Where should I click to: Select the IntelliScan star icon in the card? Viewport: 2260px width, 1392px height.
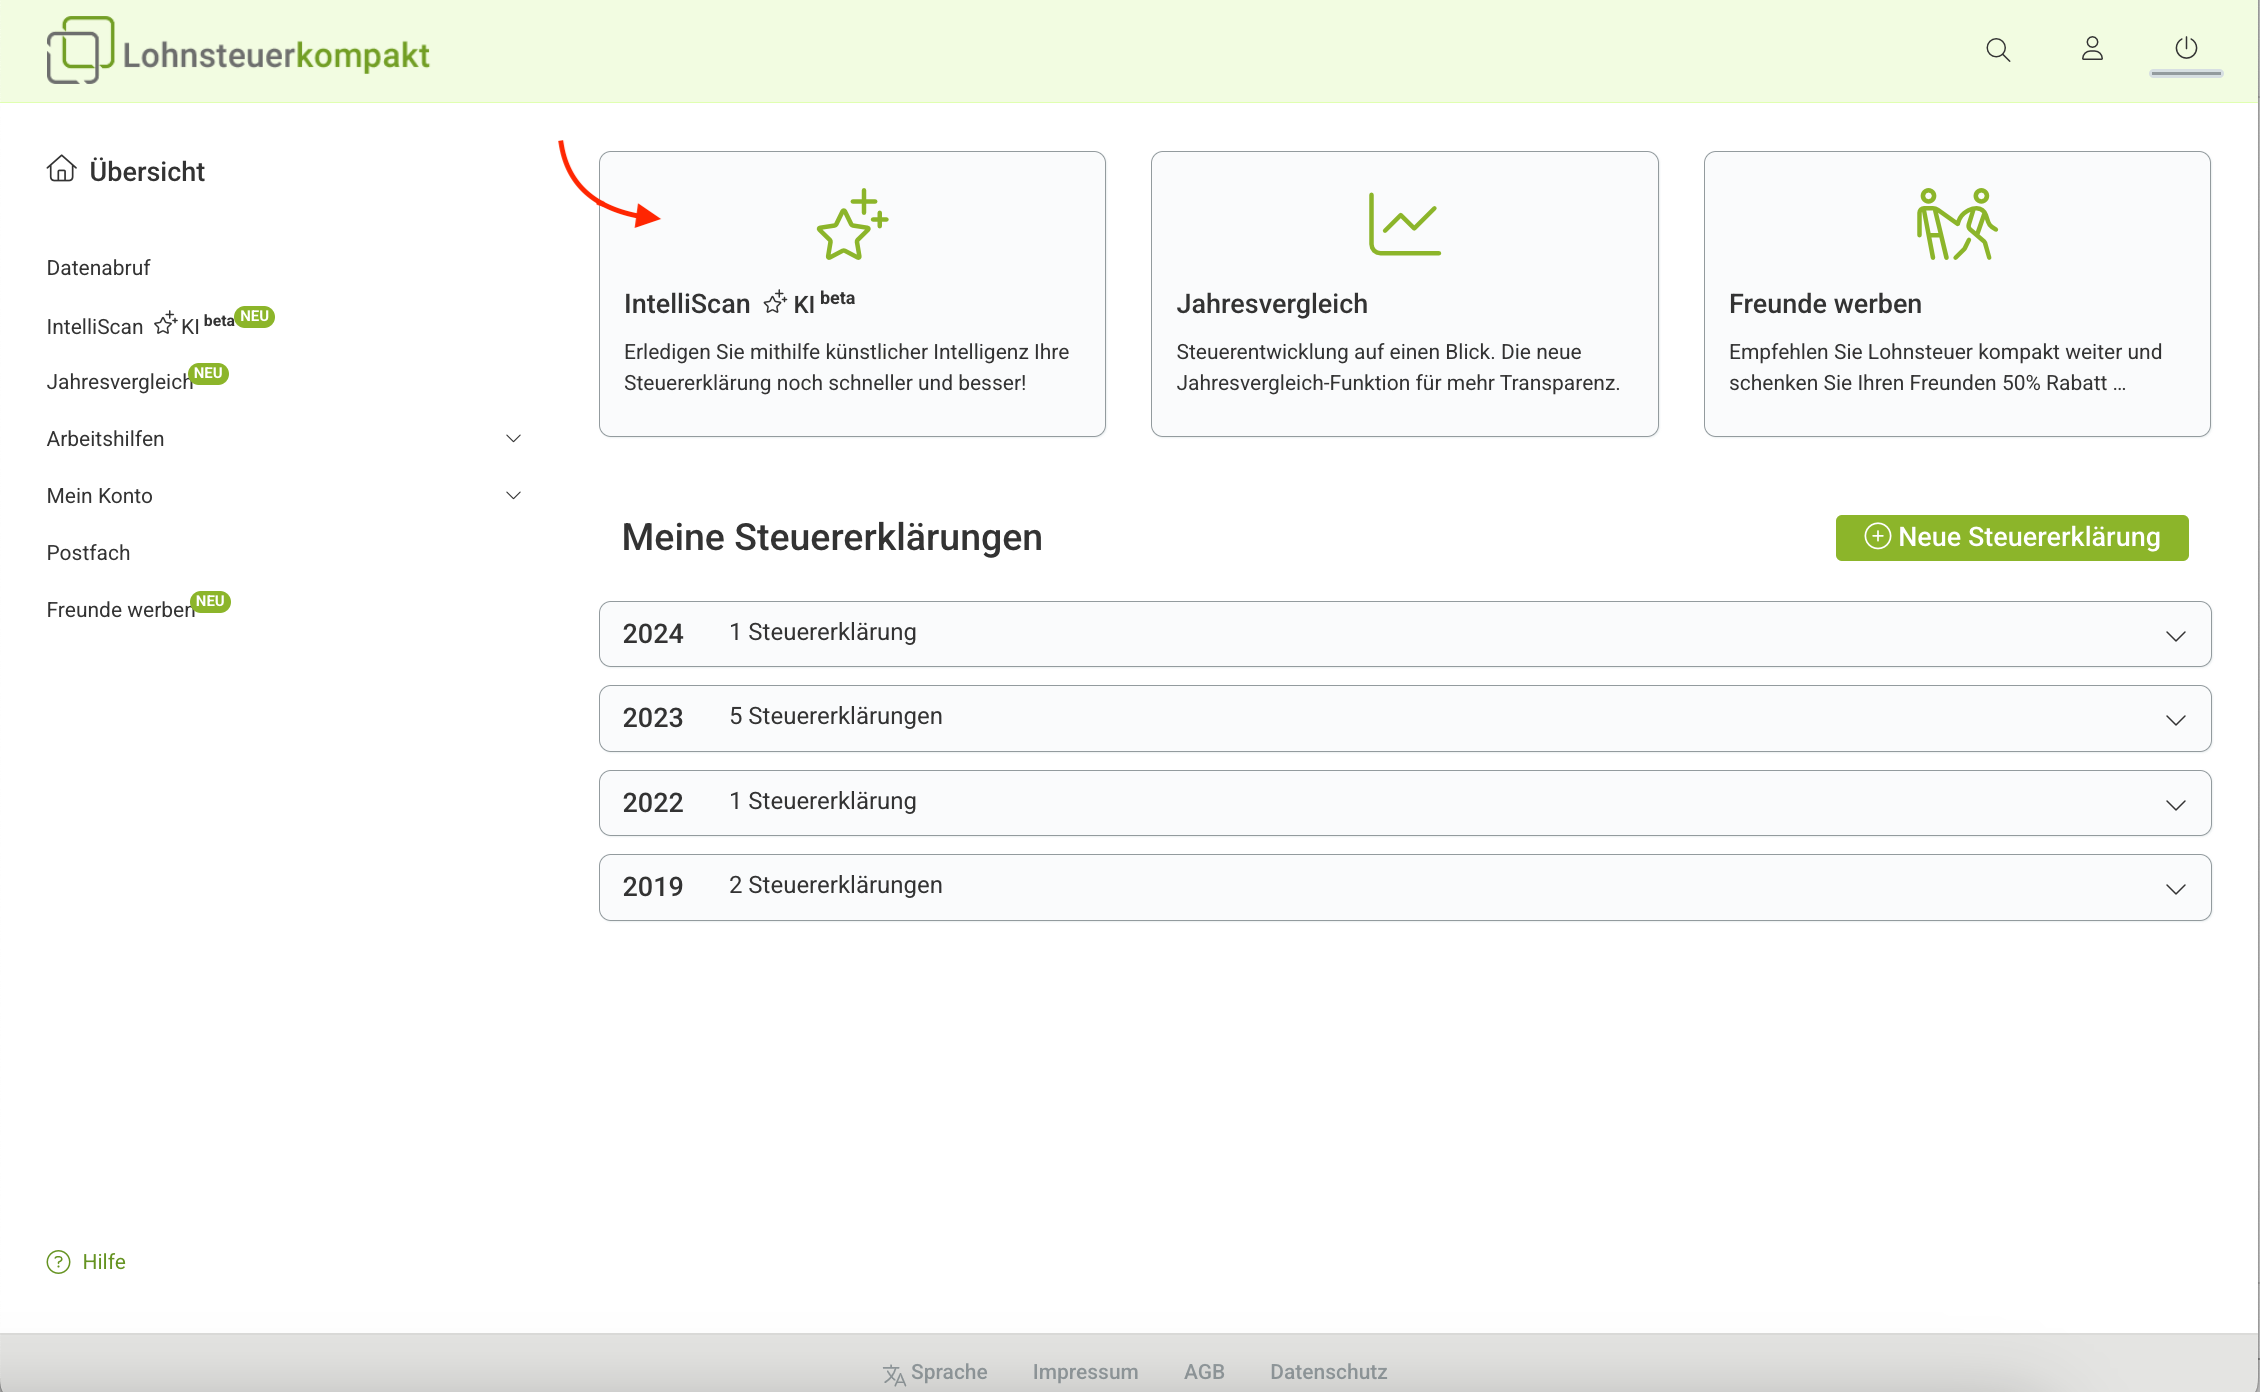point(850,223)
